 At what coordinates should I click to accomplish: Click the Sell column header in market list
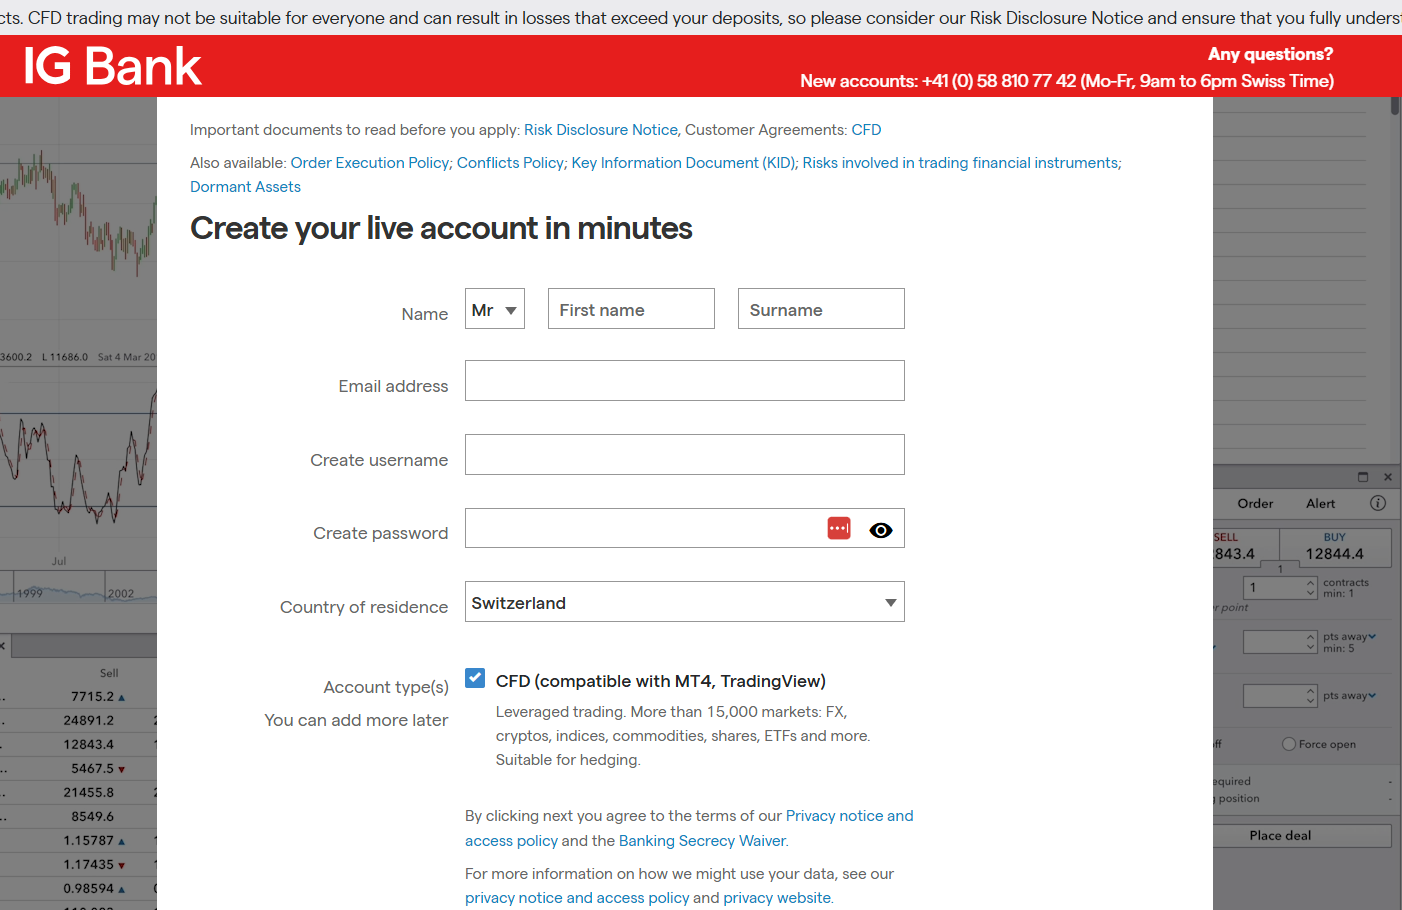click(109, 673)
